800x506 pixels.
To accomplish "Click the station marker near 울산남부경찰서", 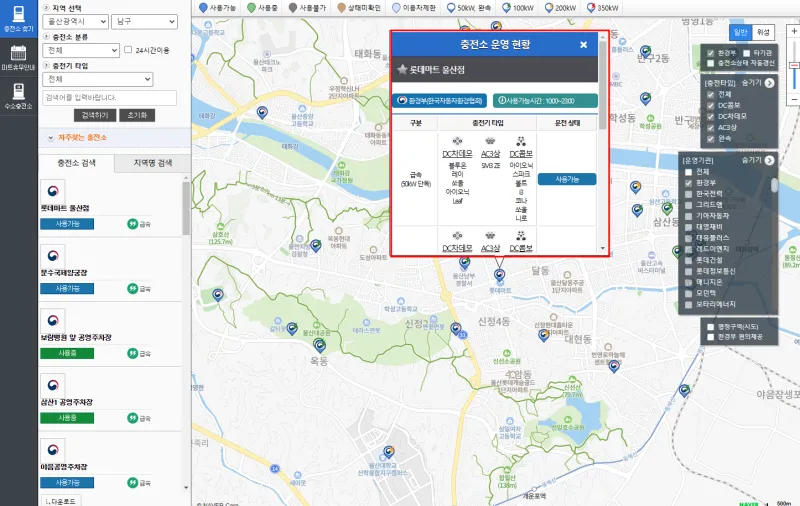I will pos(464,262).
